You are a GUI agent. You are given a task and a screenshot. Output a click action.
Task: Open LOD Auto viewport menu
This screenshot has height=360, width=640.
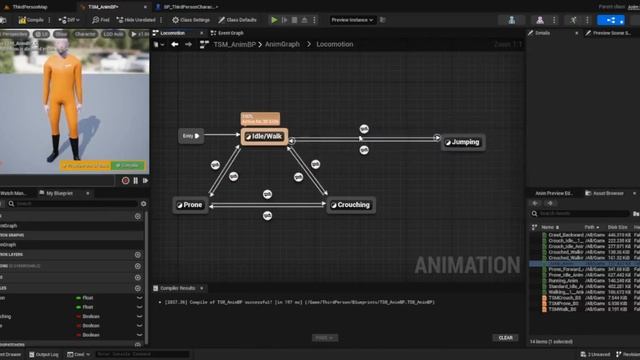(x=113, y=34)
